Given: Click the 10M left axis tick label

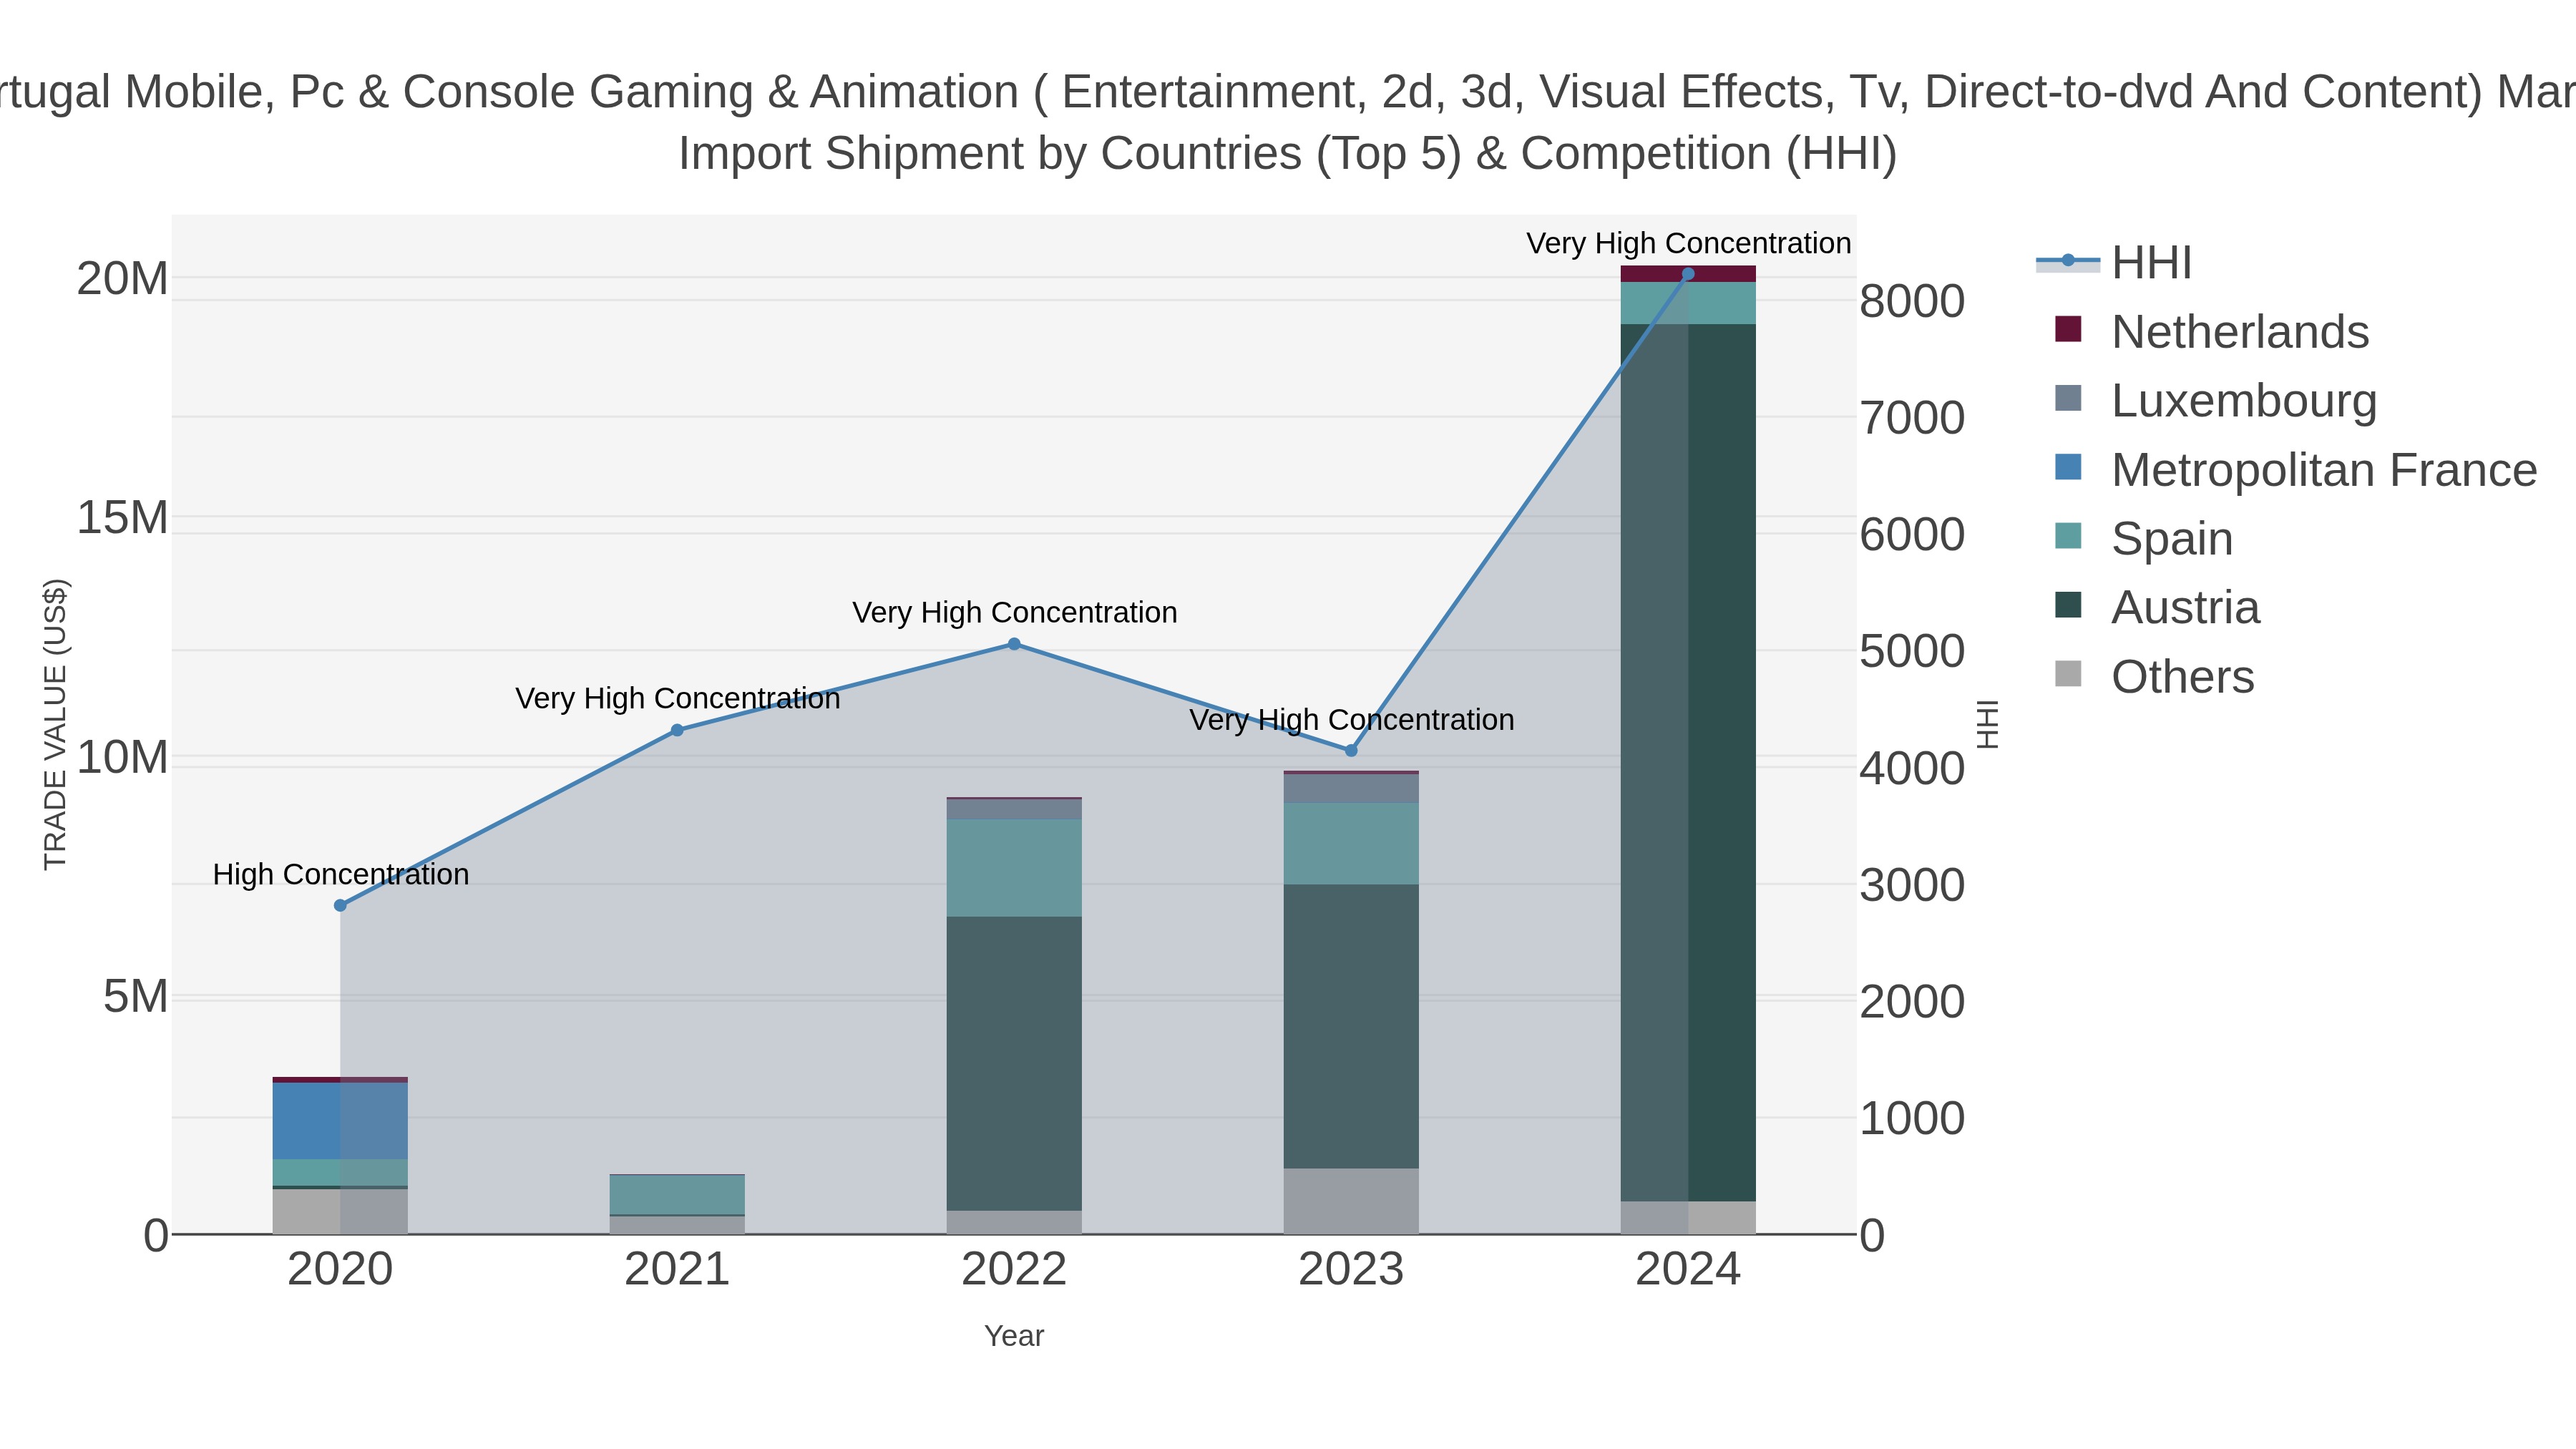Looking at the screenshot, I should tap(122, 757).
